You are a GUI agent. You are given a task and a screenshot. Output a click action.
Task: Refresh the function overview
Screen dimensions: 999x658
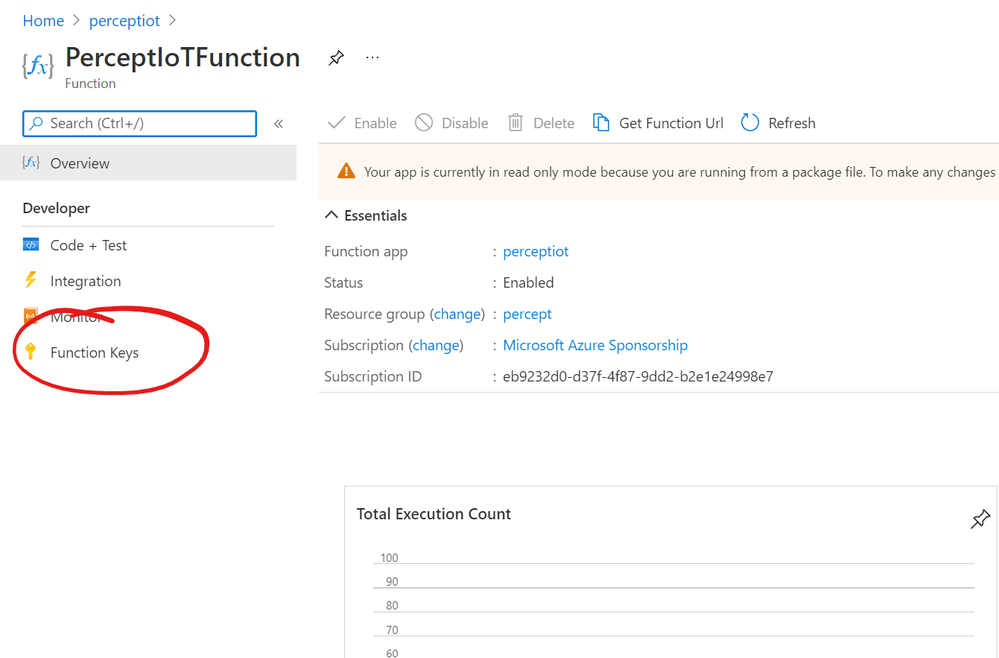778,123
